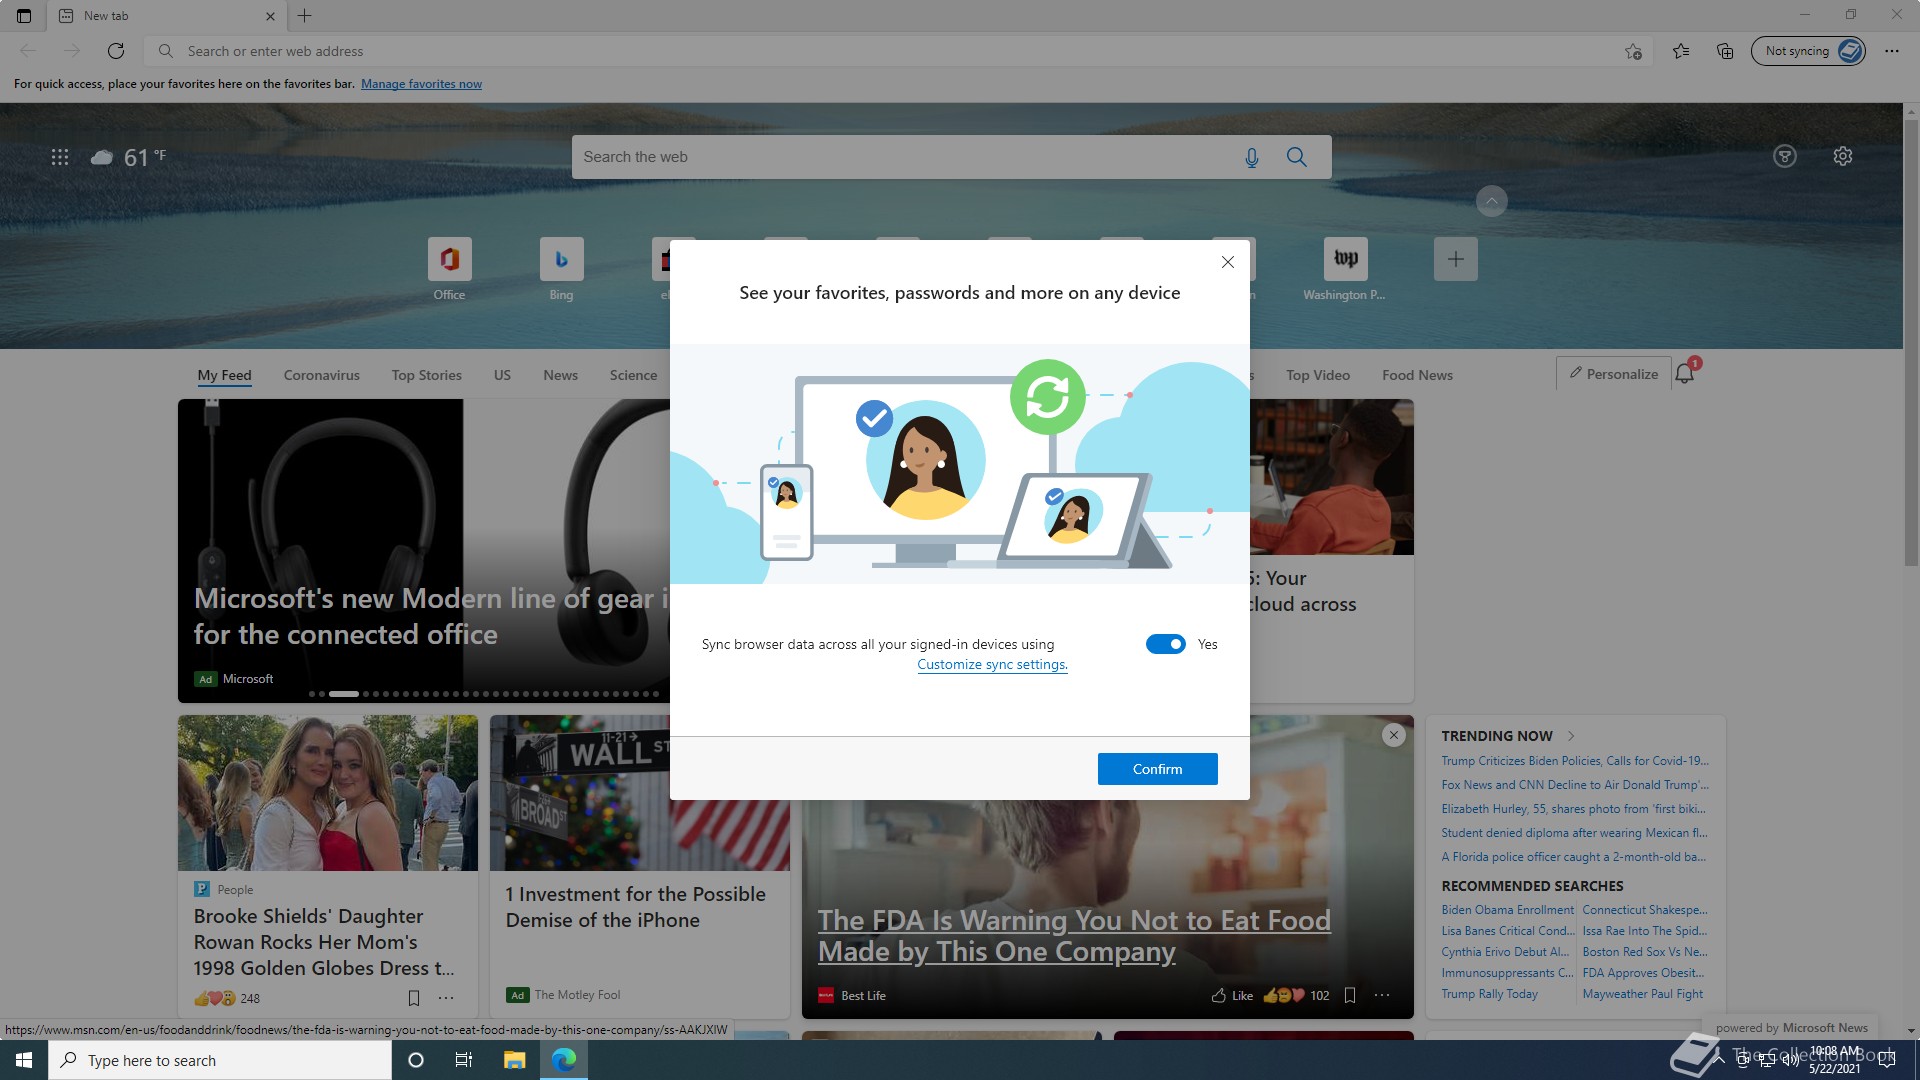This screenshot has height=1080, width=1920.
Task: Switch to the My Feed tab
Action: click(x=224, y=375)
